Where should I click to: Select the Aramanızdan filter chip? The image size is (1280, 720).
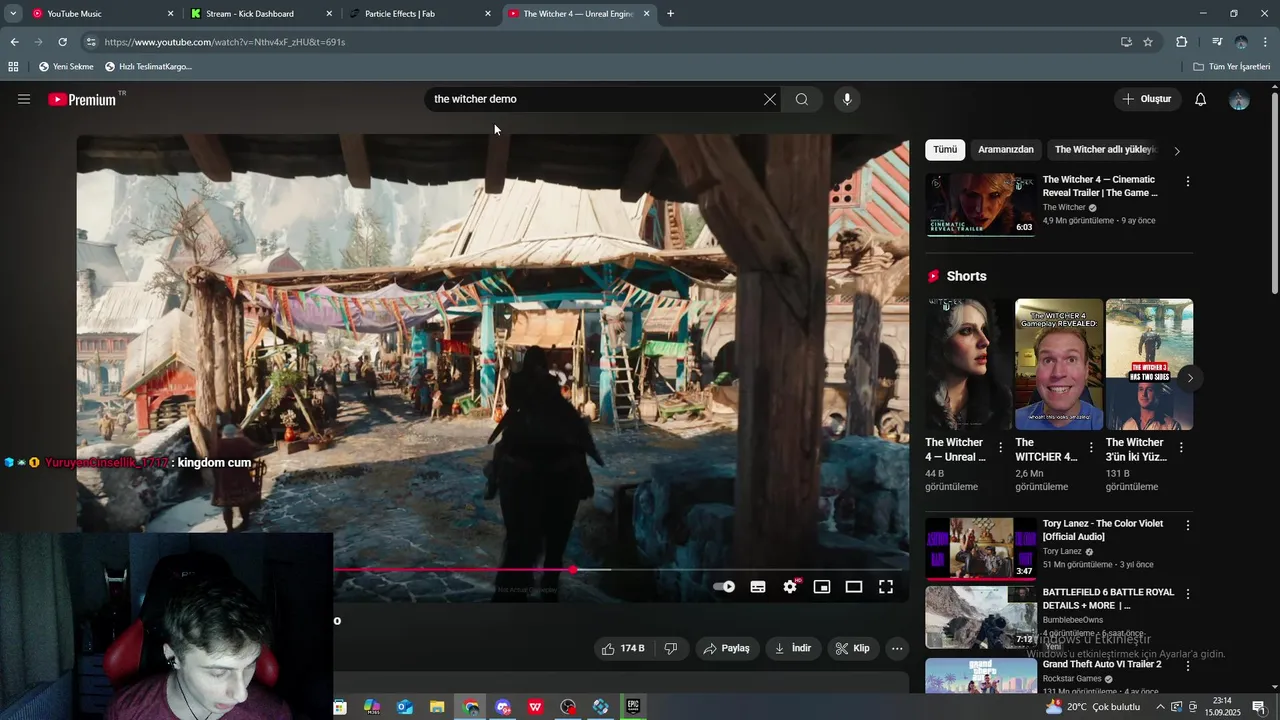(x=1006, y=150)
